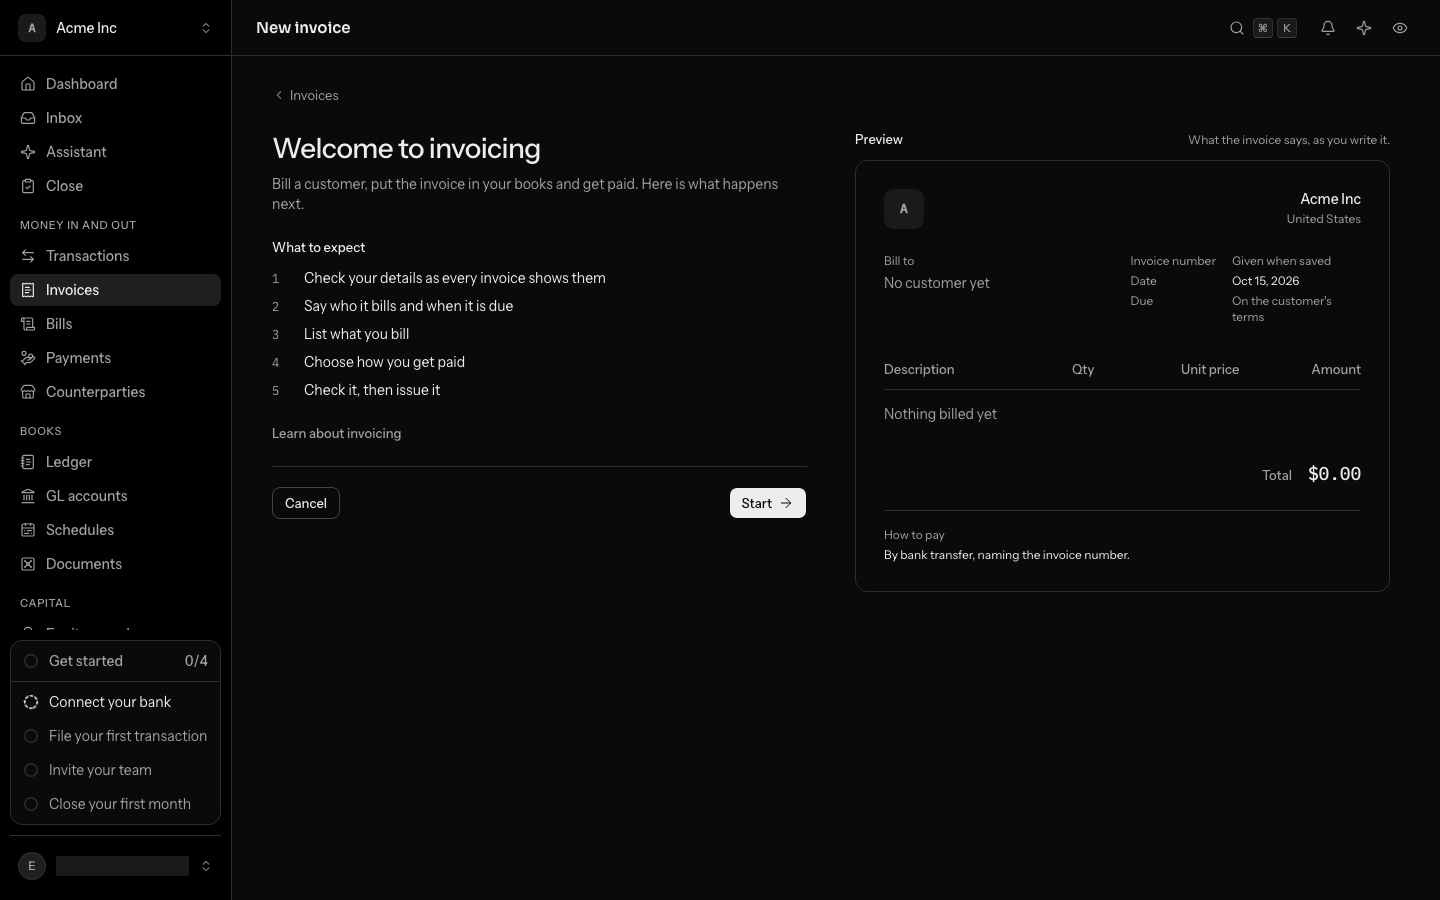The height and width of the screenshot is (900, 1440).
Task: Click the Documents file icon
Action: coord(28,564)
